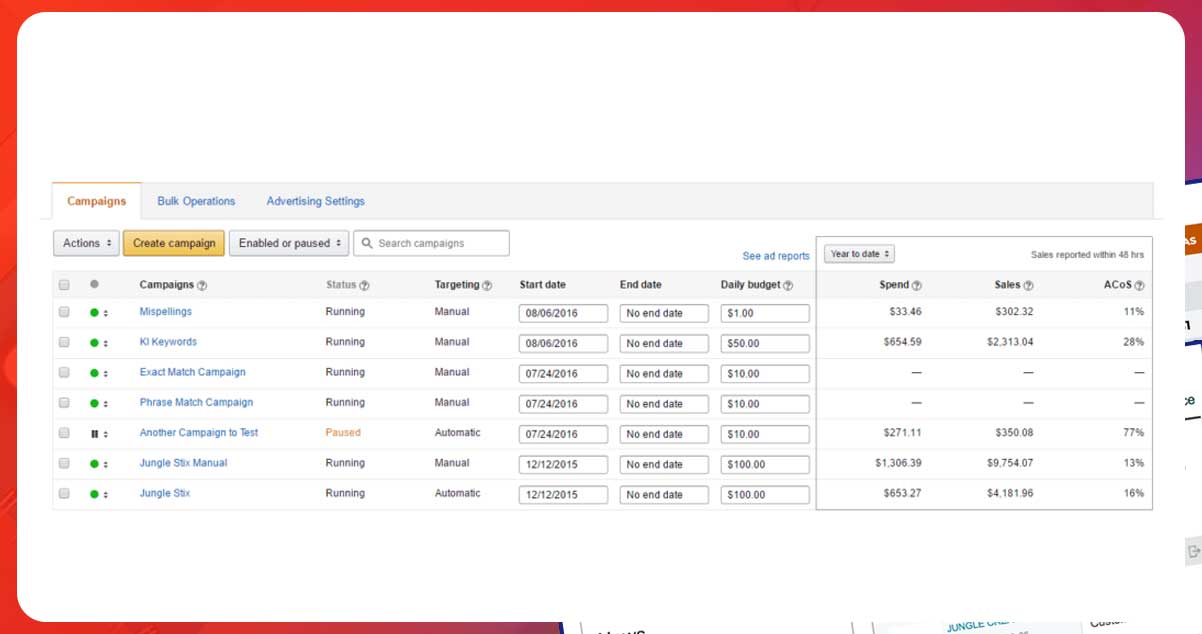The height and width of the screenshot is (634, 1202).
Task: Click the Create campaign button
Action: pyautogui.click(x=174, y=243)
